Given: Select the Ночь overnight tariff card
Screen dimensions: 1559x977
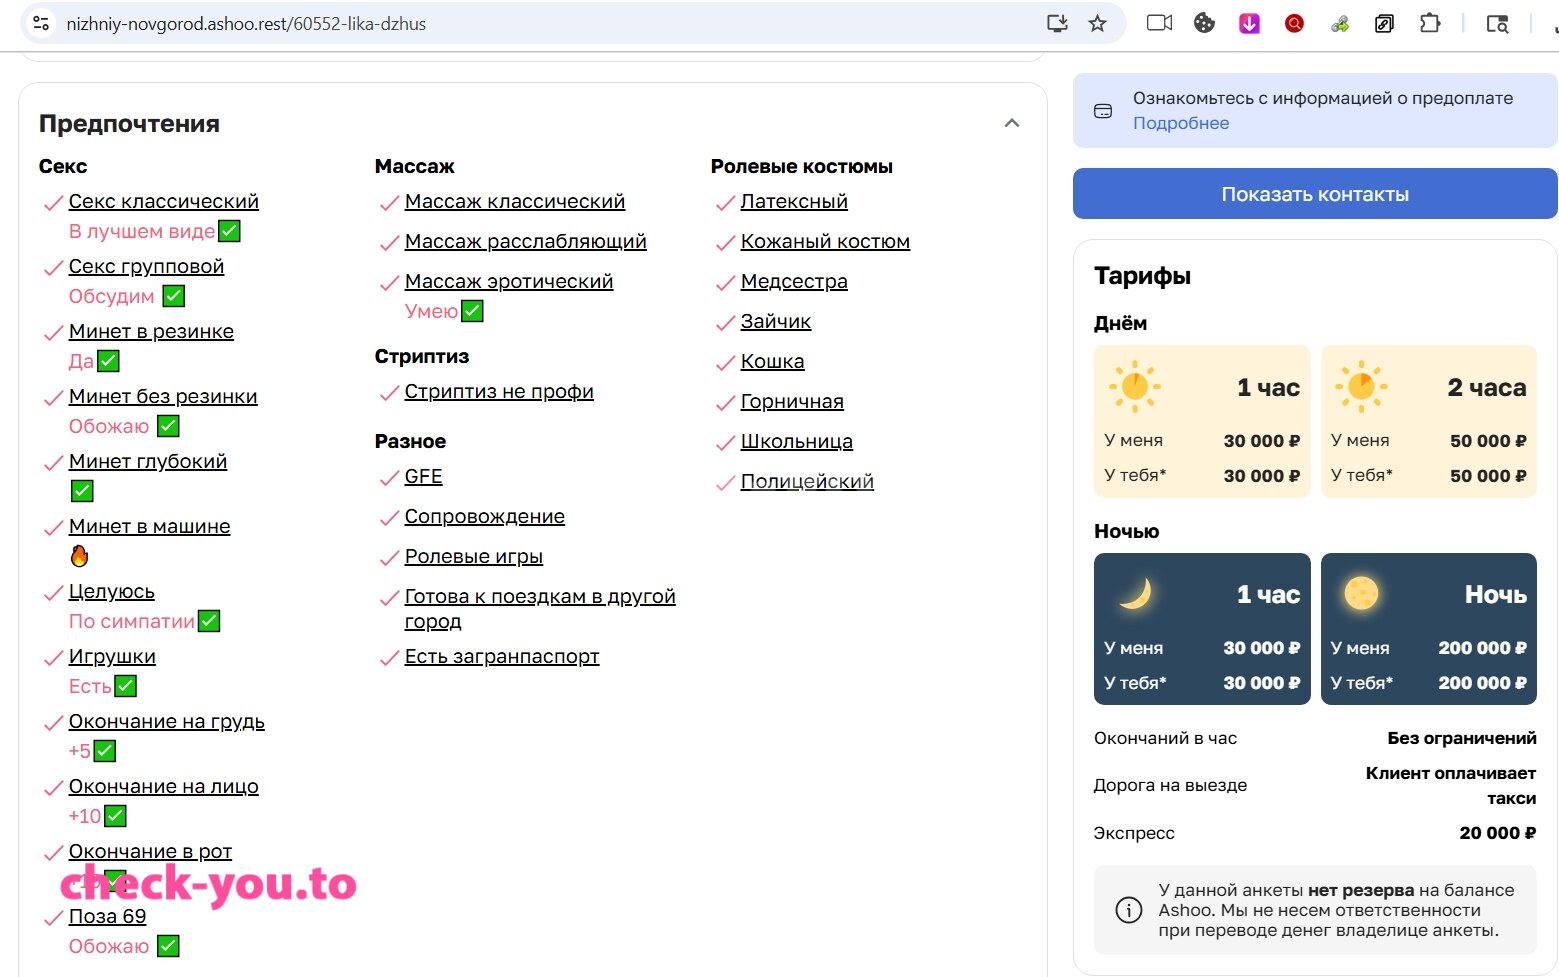Looking at the screenshot, I should (x=1429, y=629).
